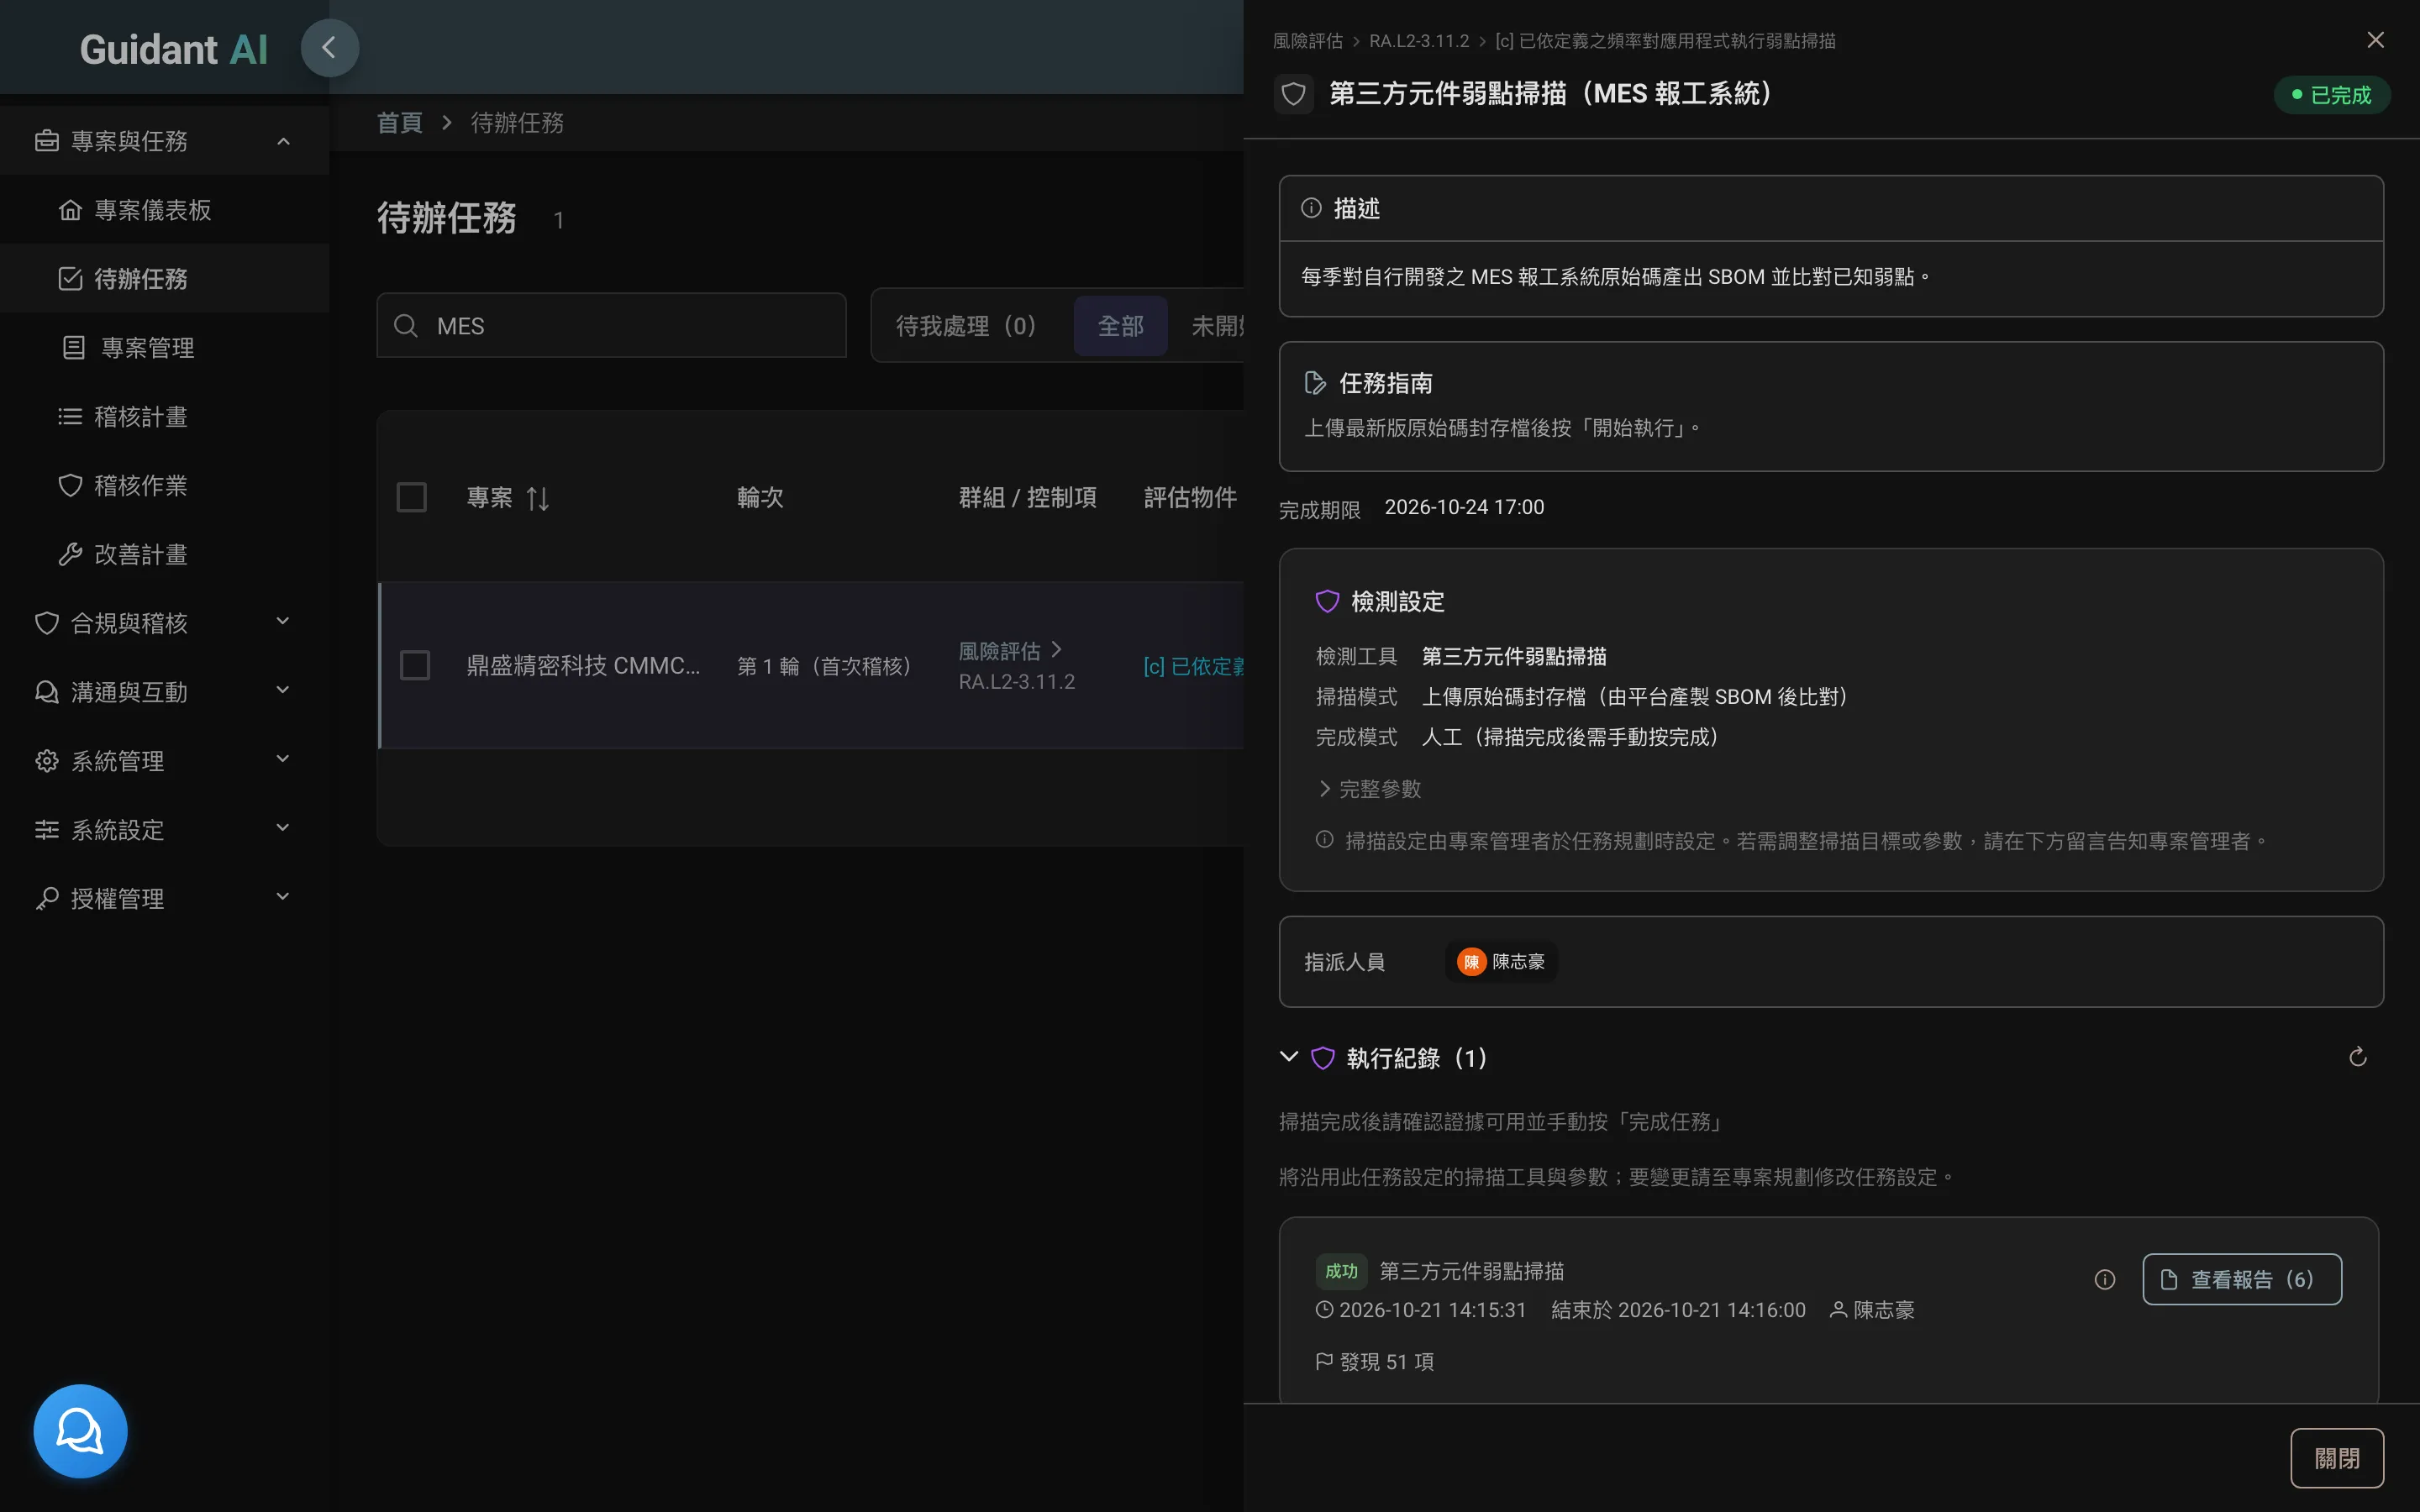Viewport: 2420px width, 1512px height.
Task: Click the 合規與稽核 shield icon
Action: tap(47, 623)
